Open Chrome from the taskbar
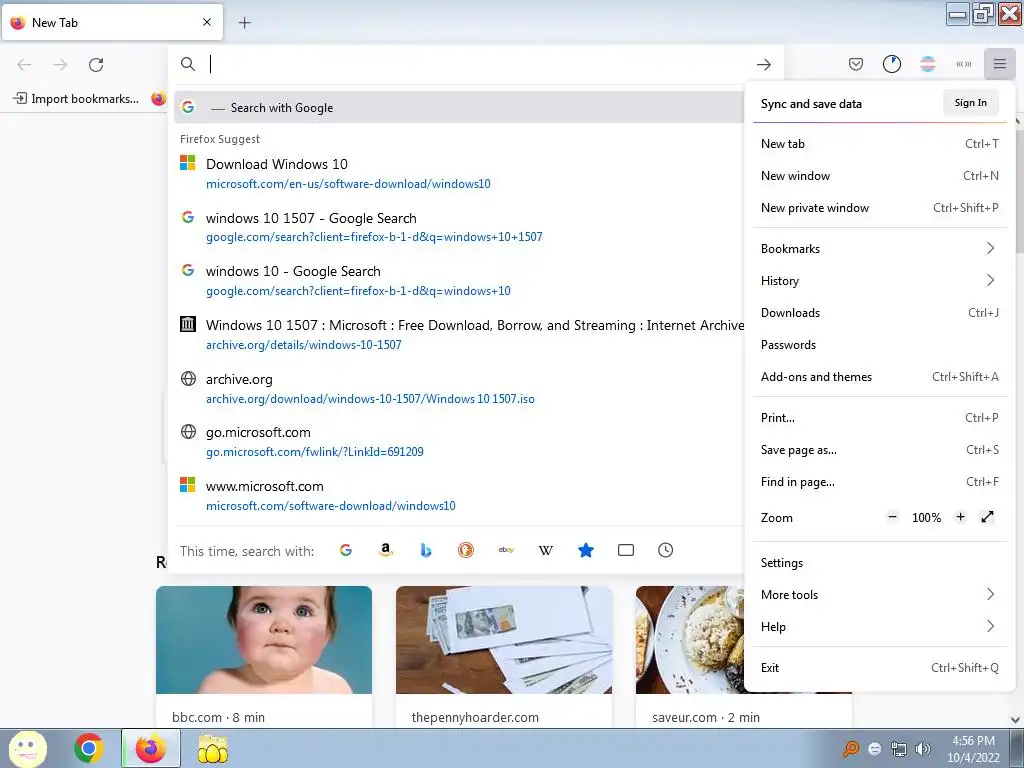The image size is (1024, 768). click(89, 748)
